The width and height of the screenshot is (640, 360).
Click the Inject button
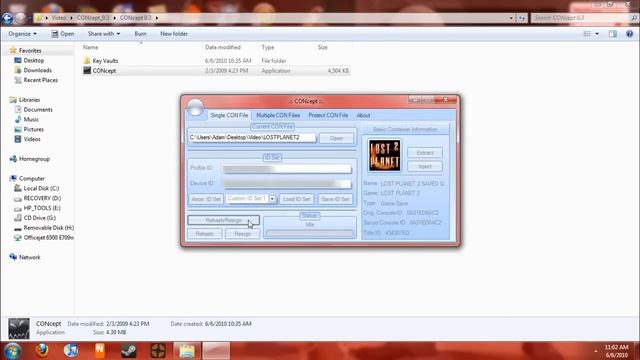425,167
